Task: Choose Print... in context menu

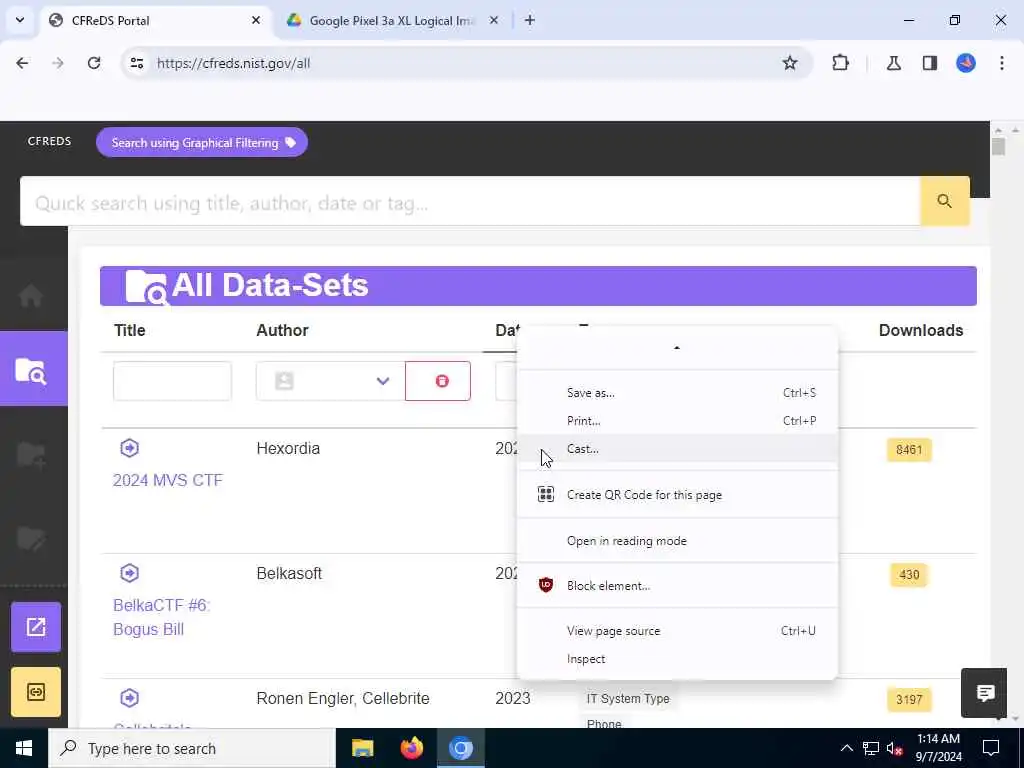Action: [x=677, y=421]
